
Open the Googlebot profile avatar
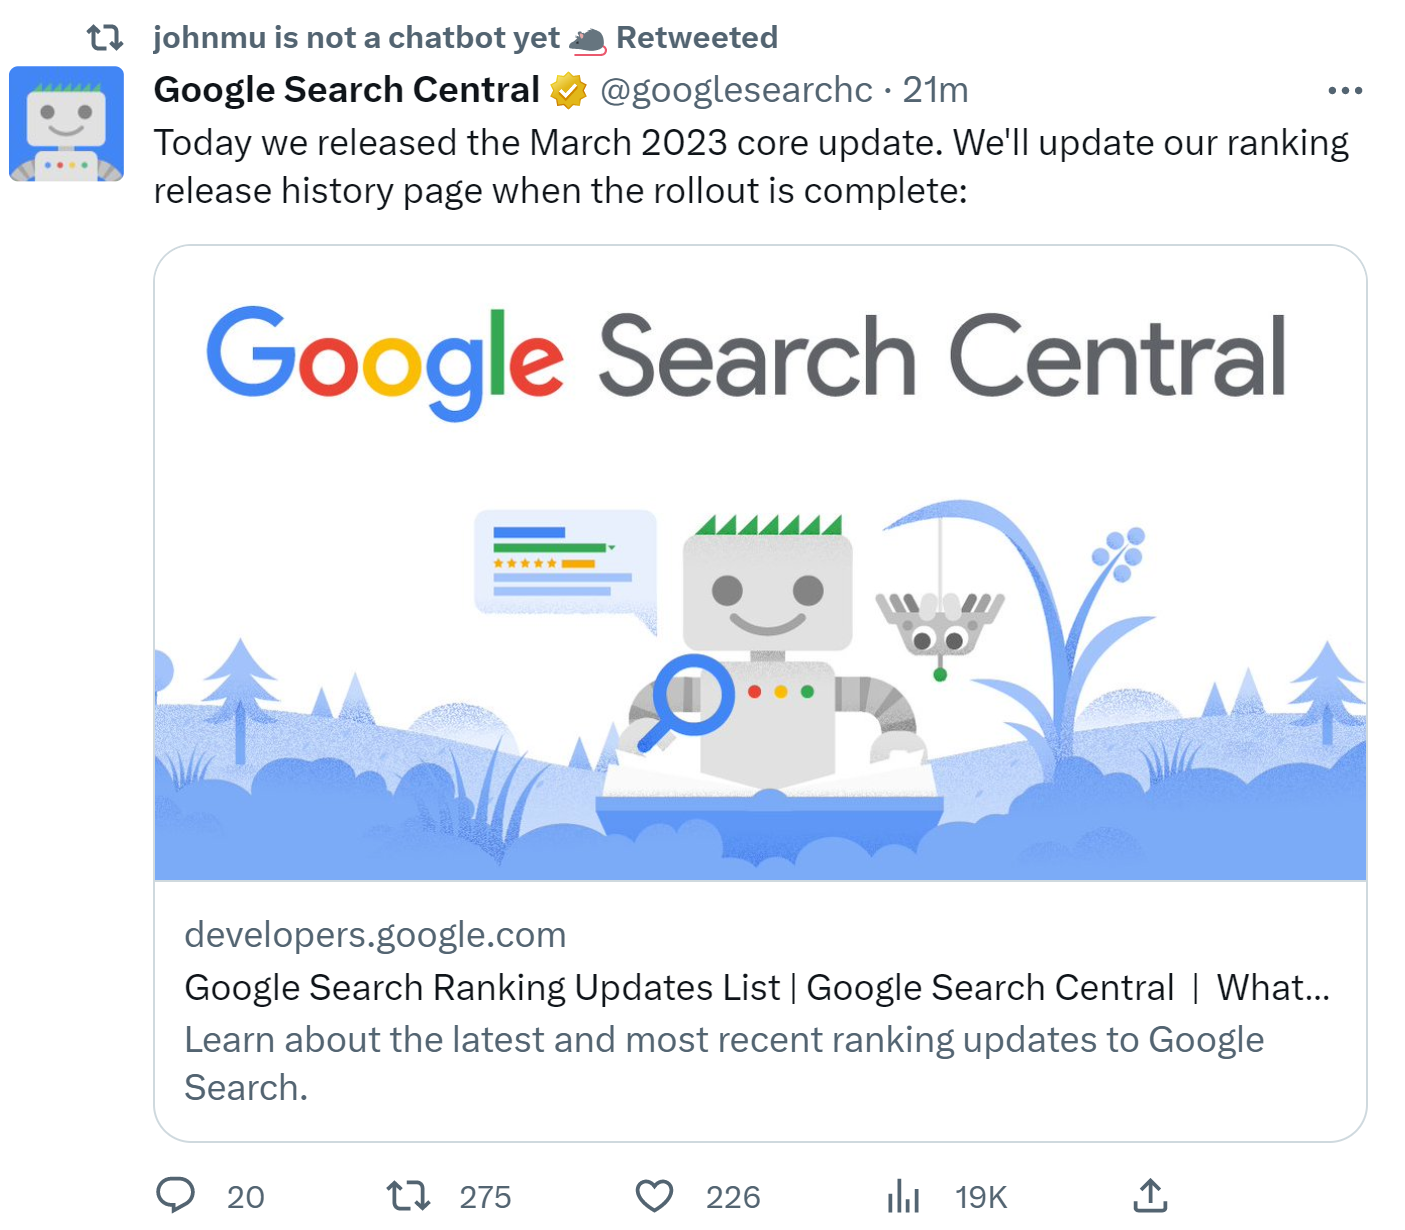click(66, 122)
